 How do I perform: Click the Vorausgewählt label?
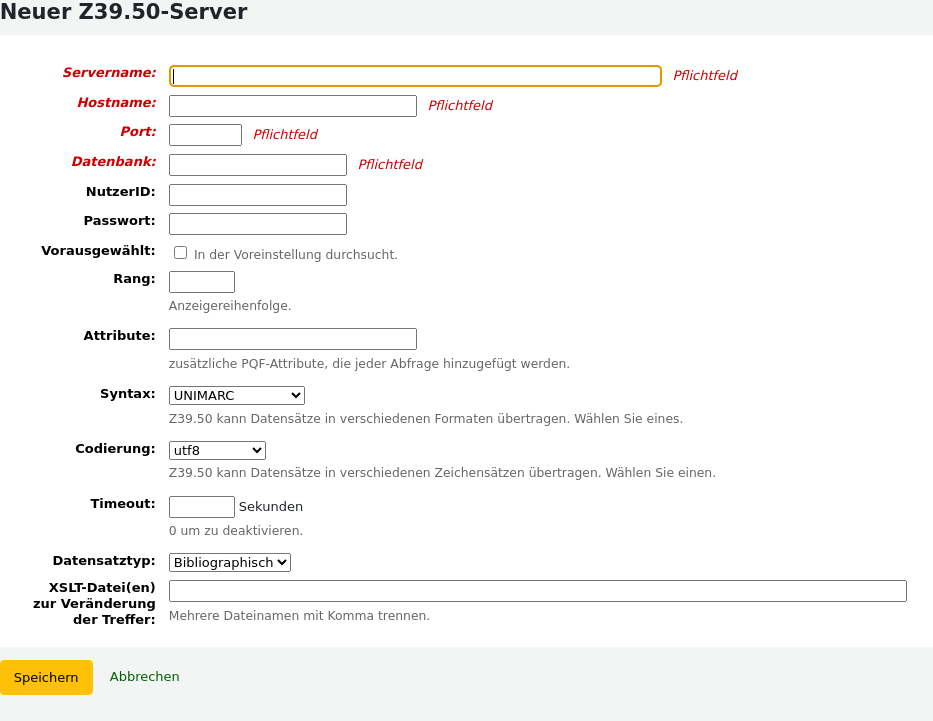coord(97,250)
